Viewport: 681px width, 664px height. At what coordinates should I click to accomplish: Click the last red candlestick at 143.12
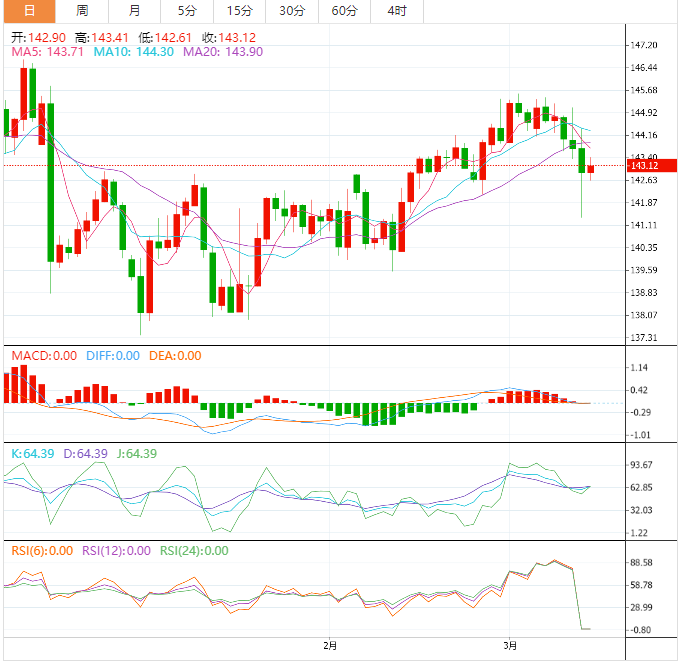590,169
